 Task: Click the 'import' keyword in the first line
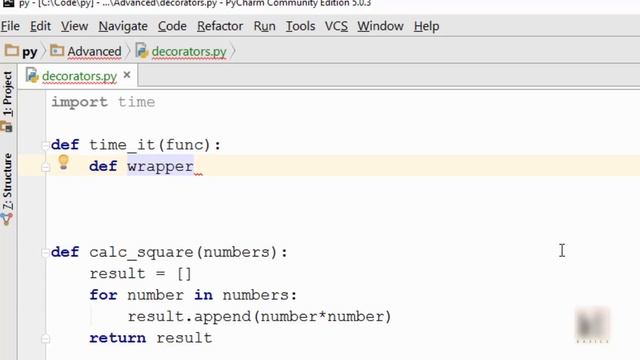tap(80, 102)
